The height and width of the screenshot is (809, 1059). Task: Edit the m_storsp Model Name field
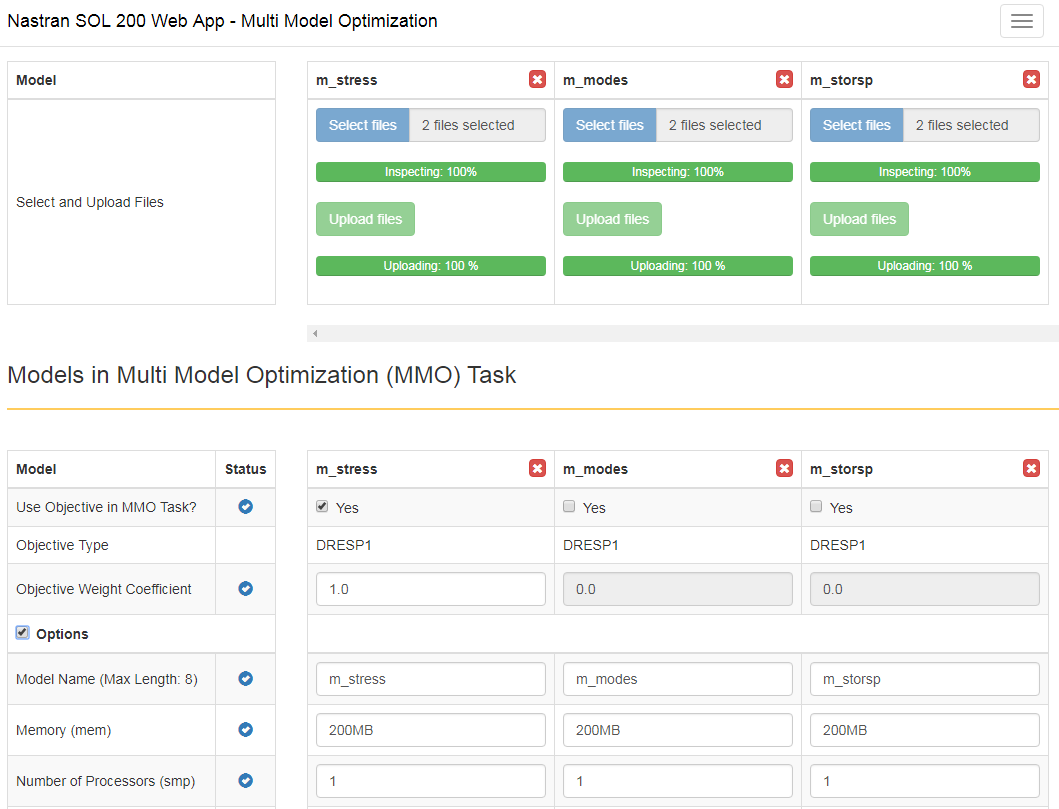point(925,679)
